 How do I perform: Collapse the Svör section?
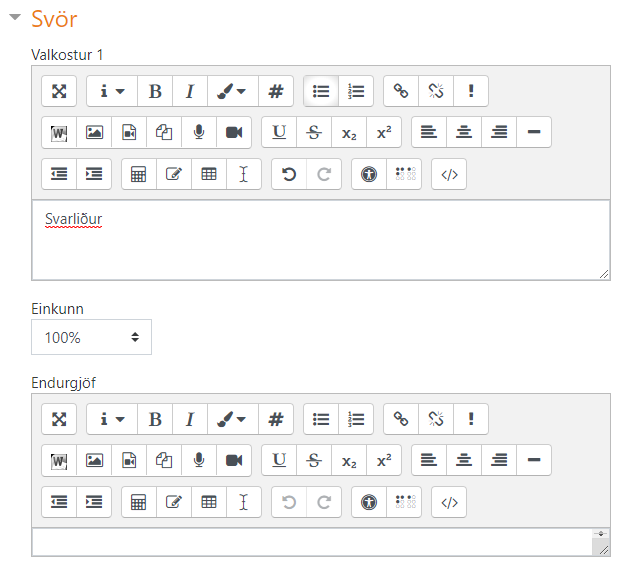15,18
